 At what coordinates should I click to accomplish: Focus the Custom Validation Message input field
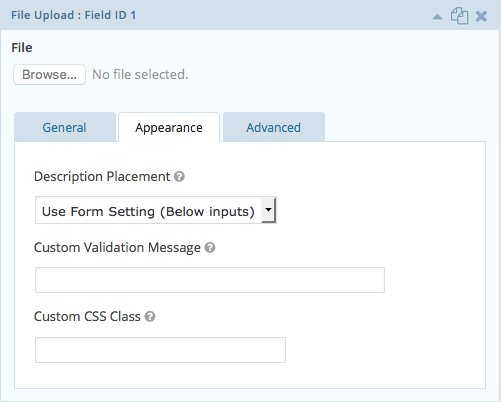pyautogui.click(x=210, y=280)
